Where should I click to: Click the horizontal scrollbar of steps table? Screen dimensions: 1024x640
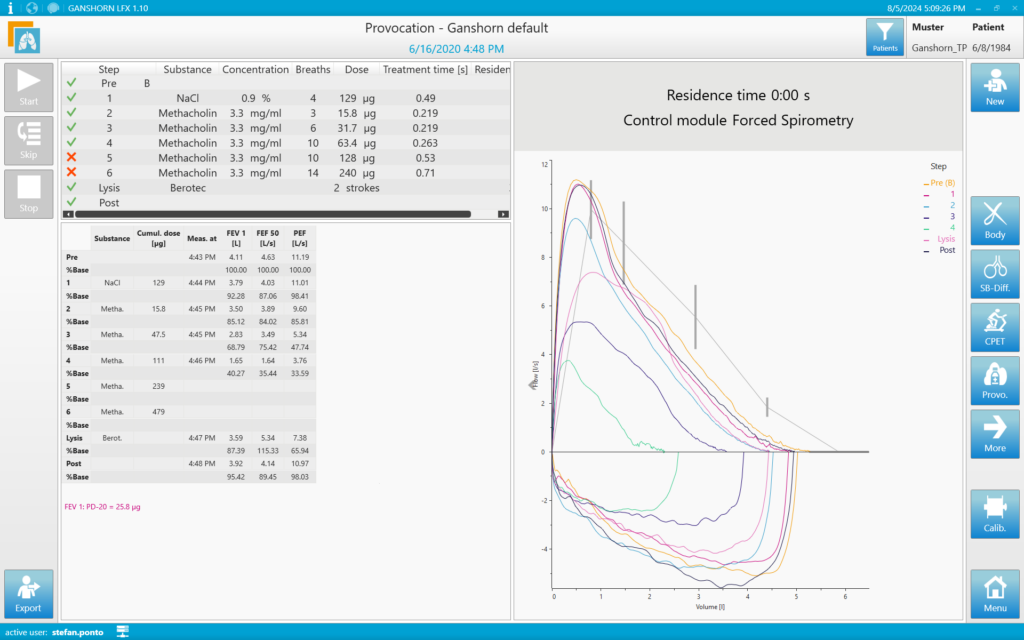tap(273, 214)
